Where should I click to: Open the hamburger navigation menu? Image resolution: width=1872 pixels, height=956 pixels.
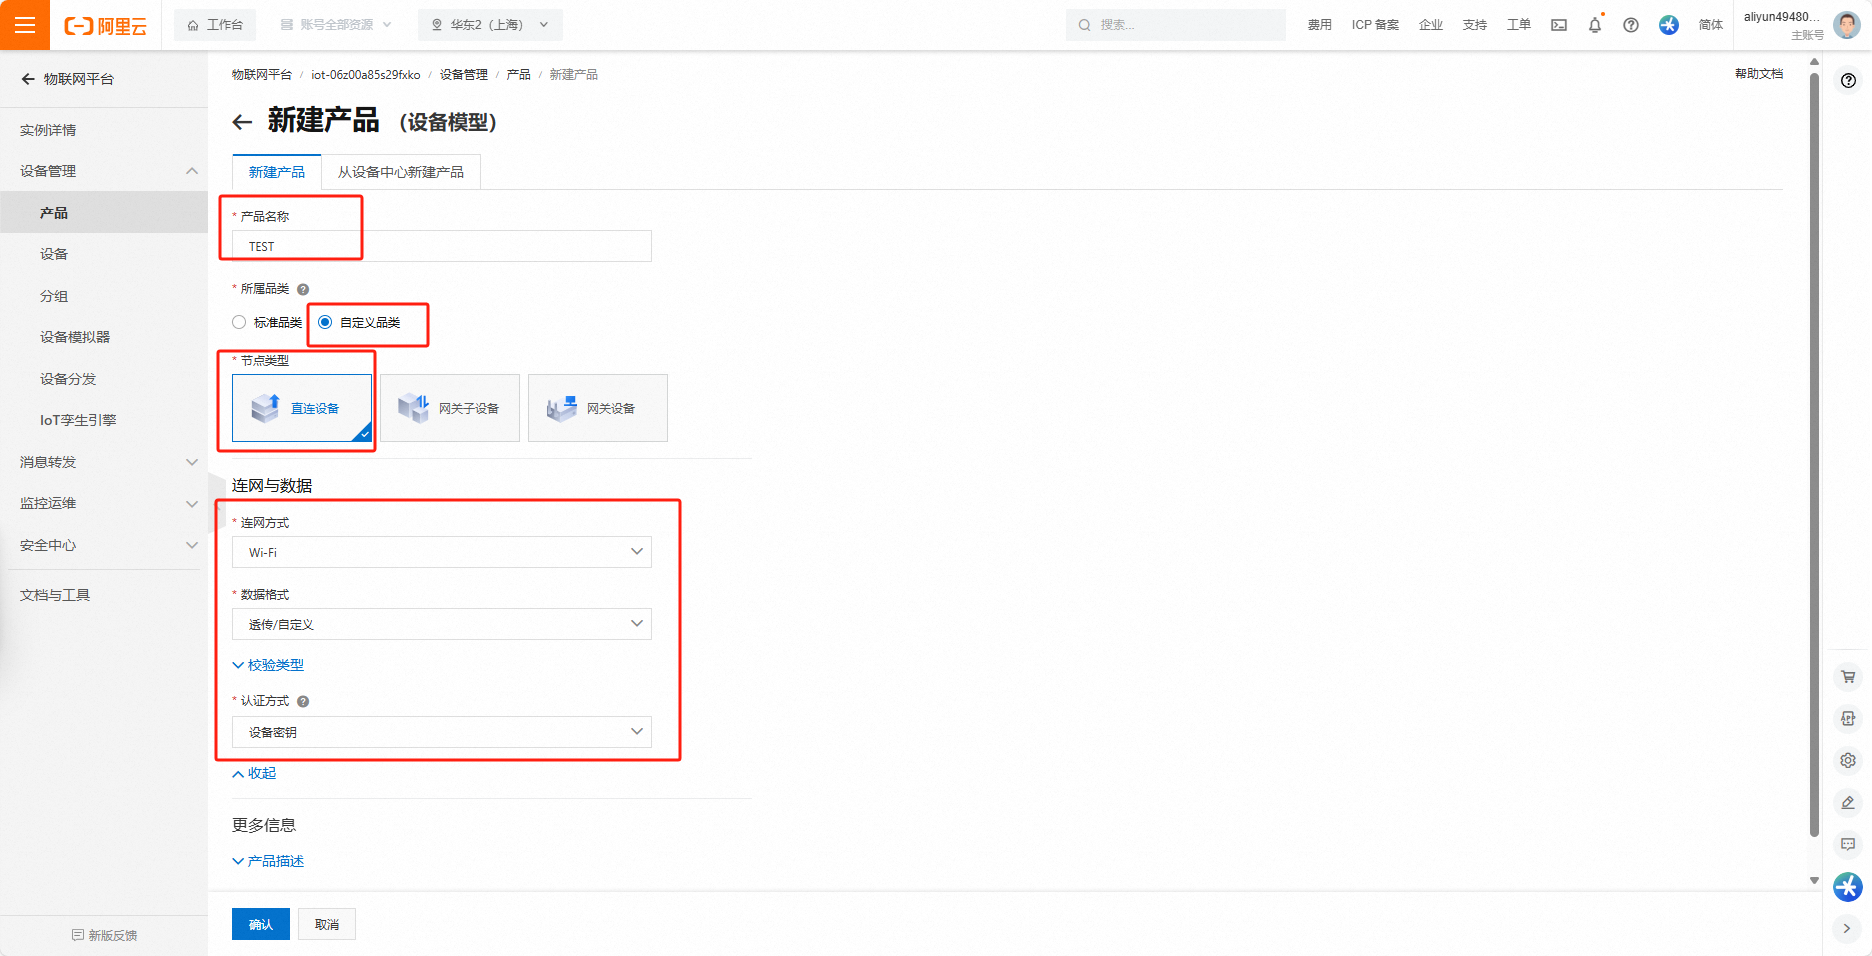pyautogui.click(x=25, y=25)
